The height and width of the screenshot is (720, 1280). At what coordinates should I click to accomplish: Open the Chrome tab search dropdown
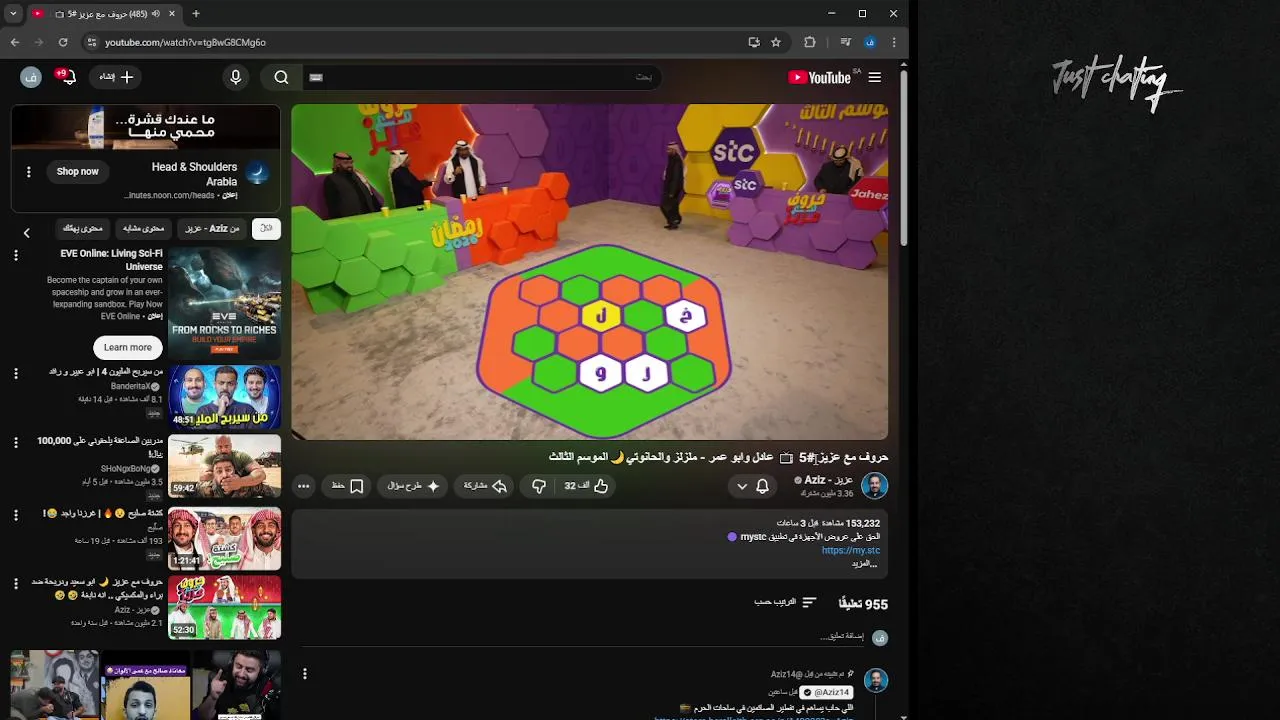tap(13, 14)
